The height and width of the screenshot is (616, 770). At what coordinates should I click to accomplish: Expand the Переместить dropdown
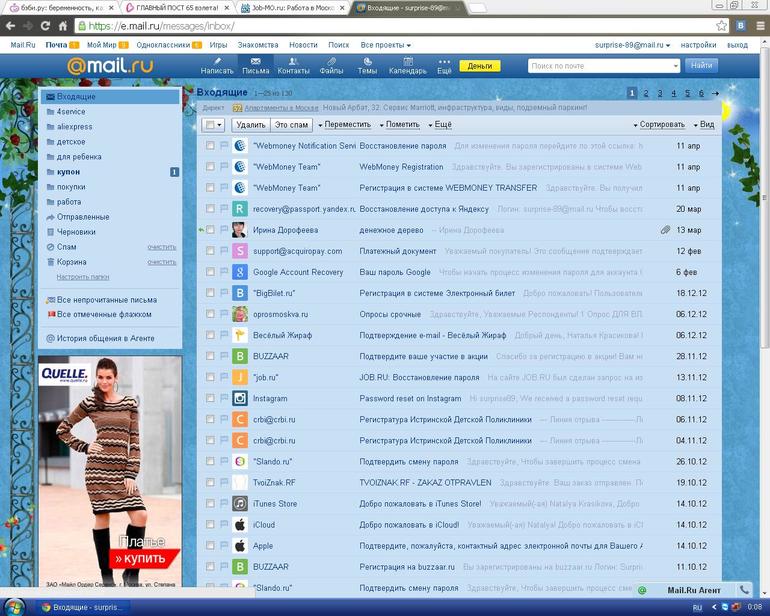pyautogui.click(x=347, y=125)
